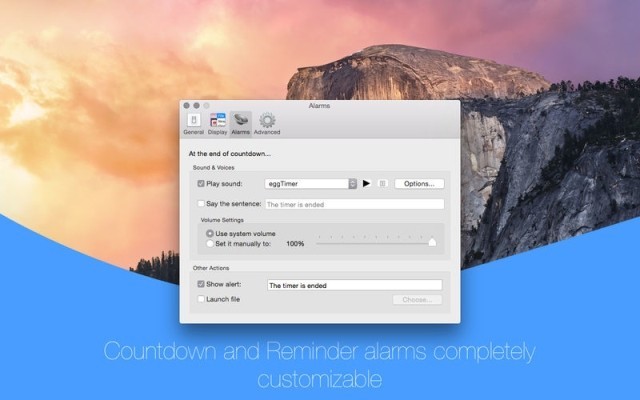
Task: Focus the Show alert message field
Action: point(354,285)
